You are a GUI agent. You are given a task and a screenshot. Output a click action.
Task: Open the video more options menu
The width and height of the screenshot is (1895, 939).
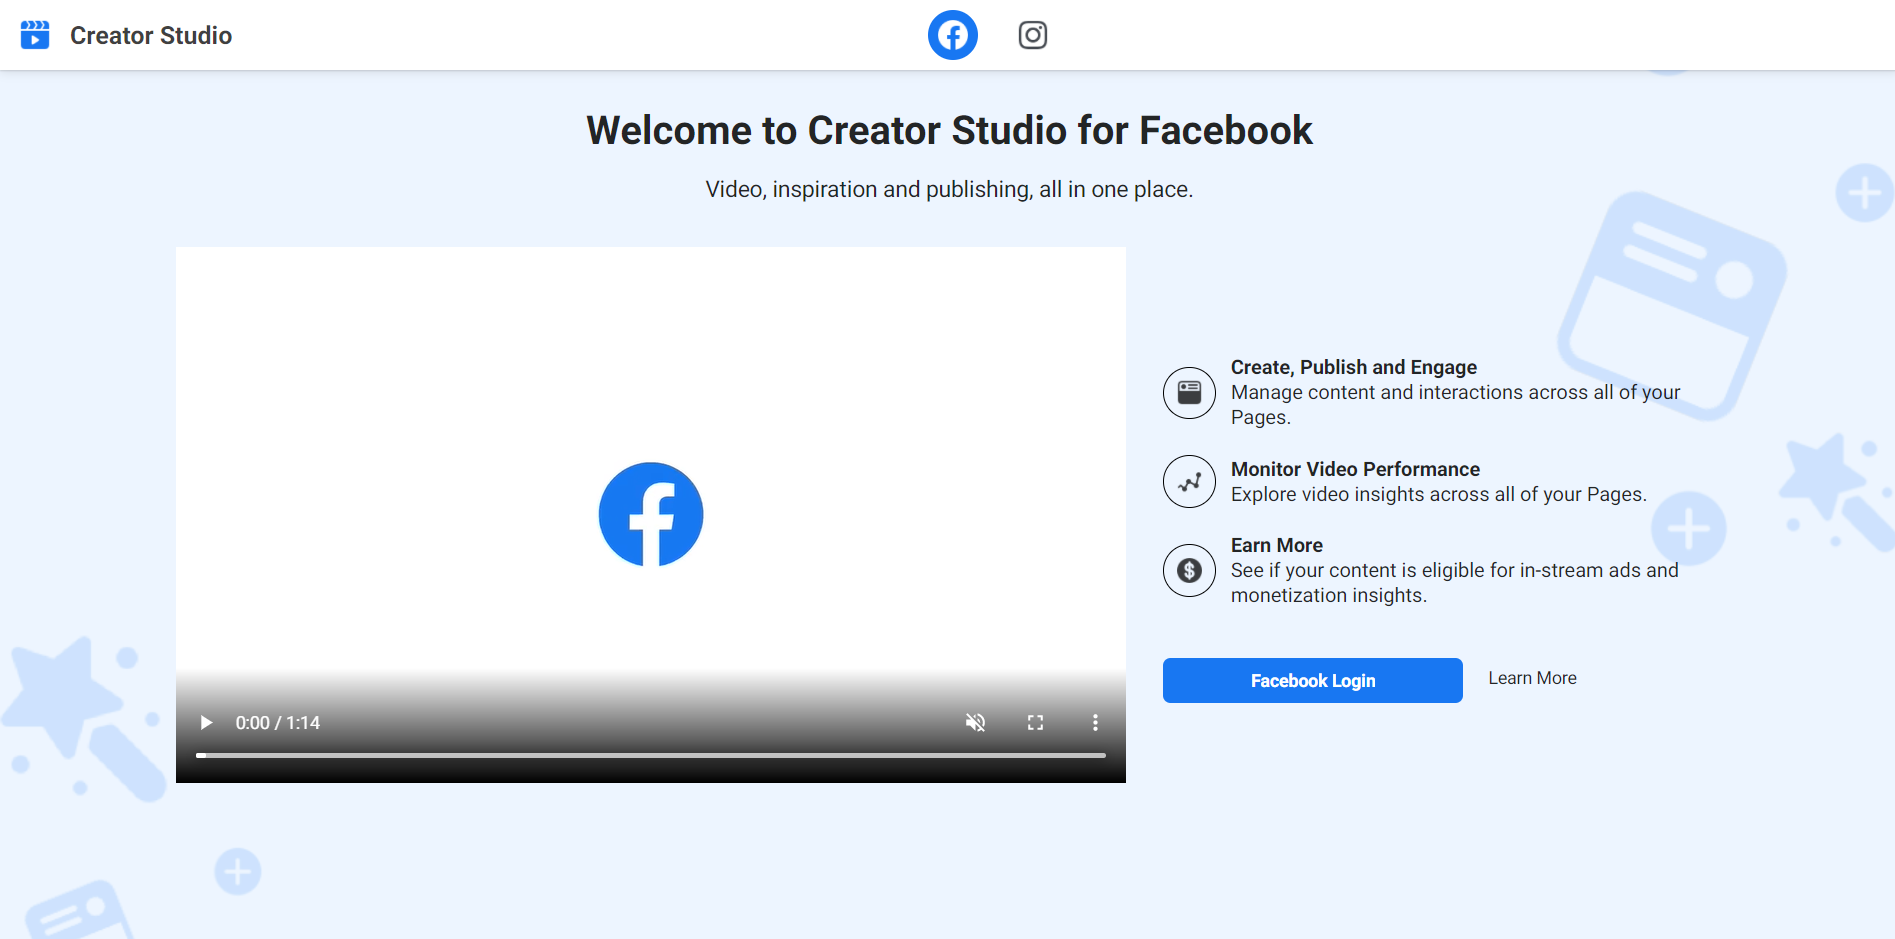click(1095, 722)
